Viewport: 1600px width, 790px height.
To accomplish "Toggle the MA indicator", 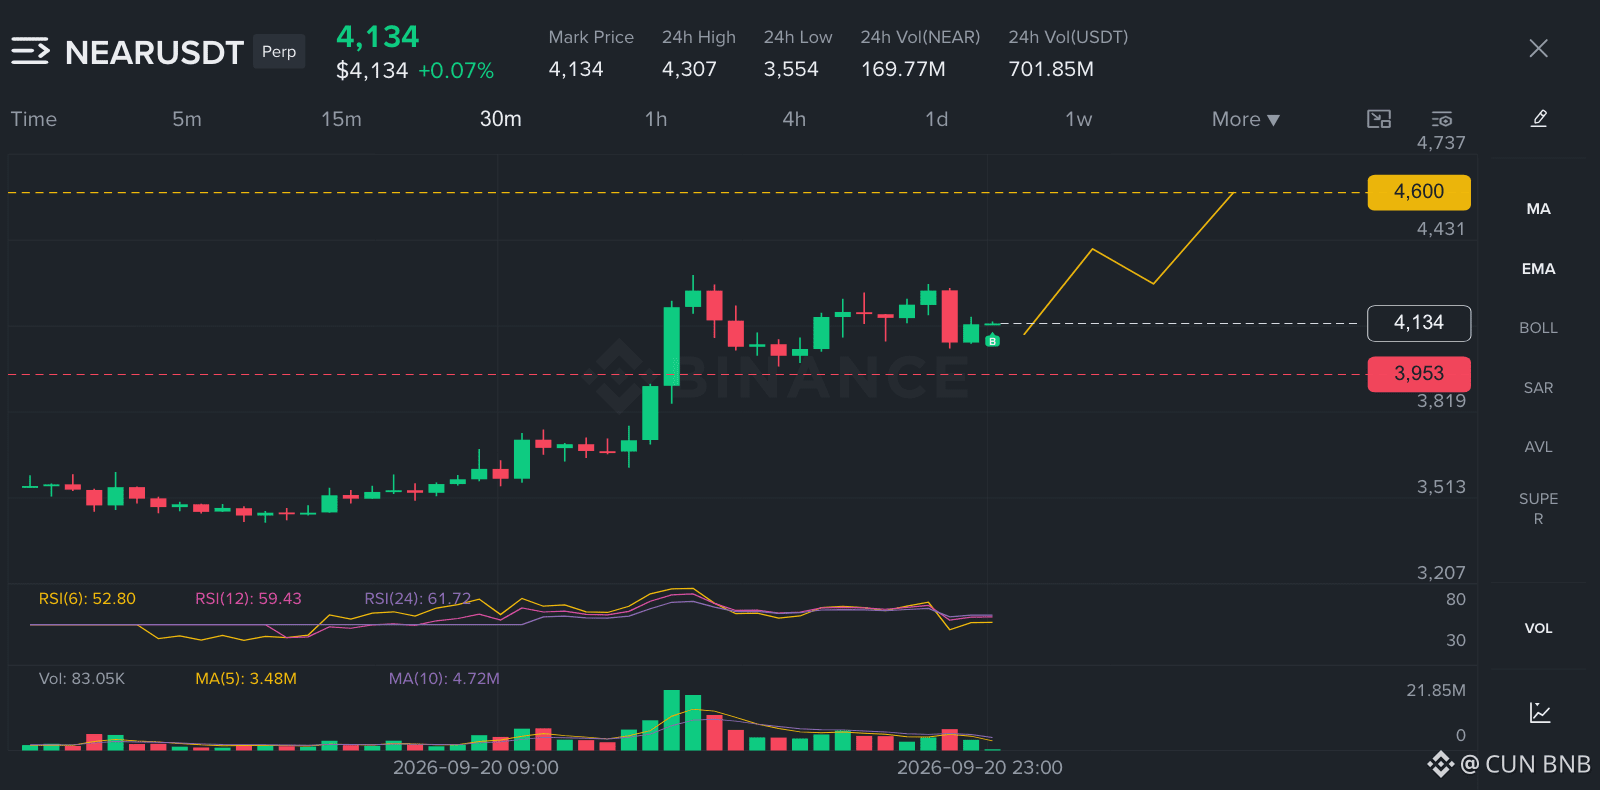I will coord(1538,209).
